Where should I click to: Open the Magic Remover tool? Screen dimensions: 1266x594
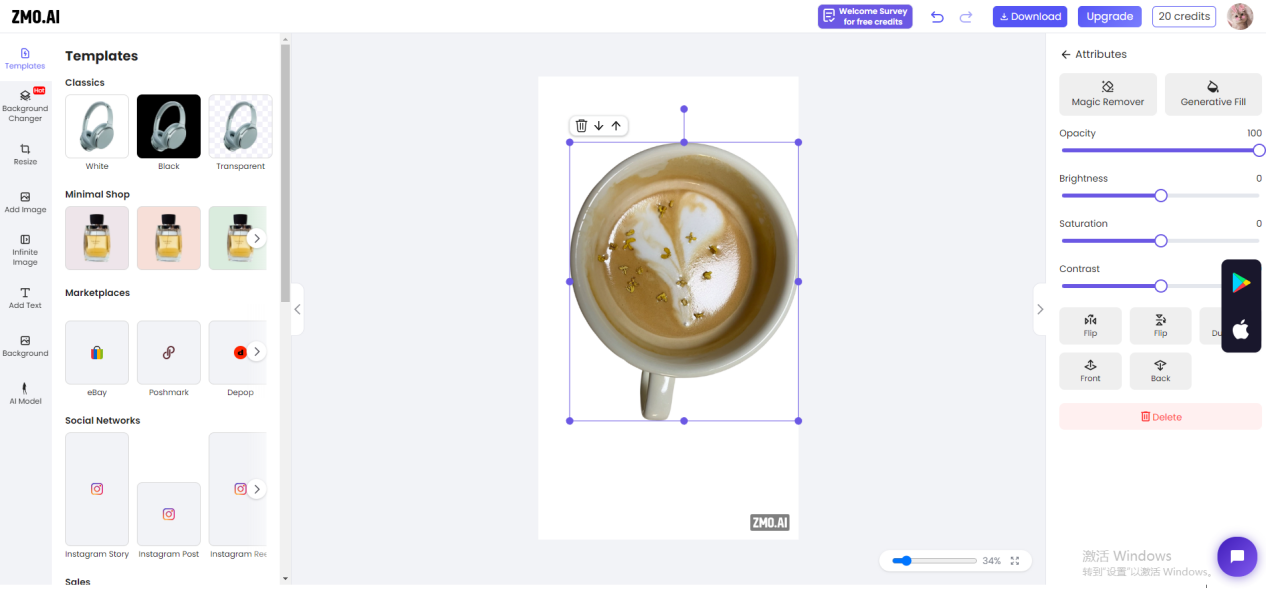[1107, 94]
